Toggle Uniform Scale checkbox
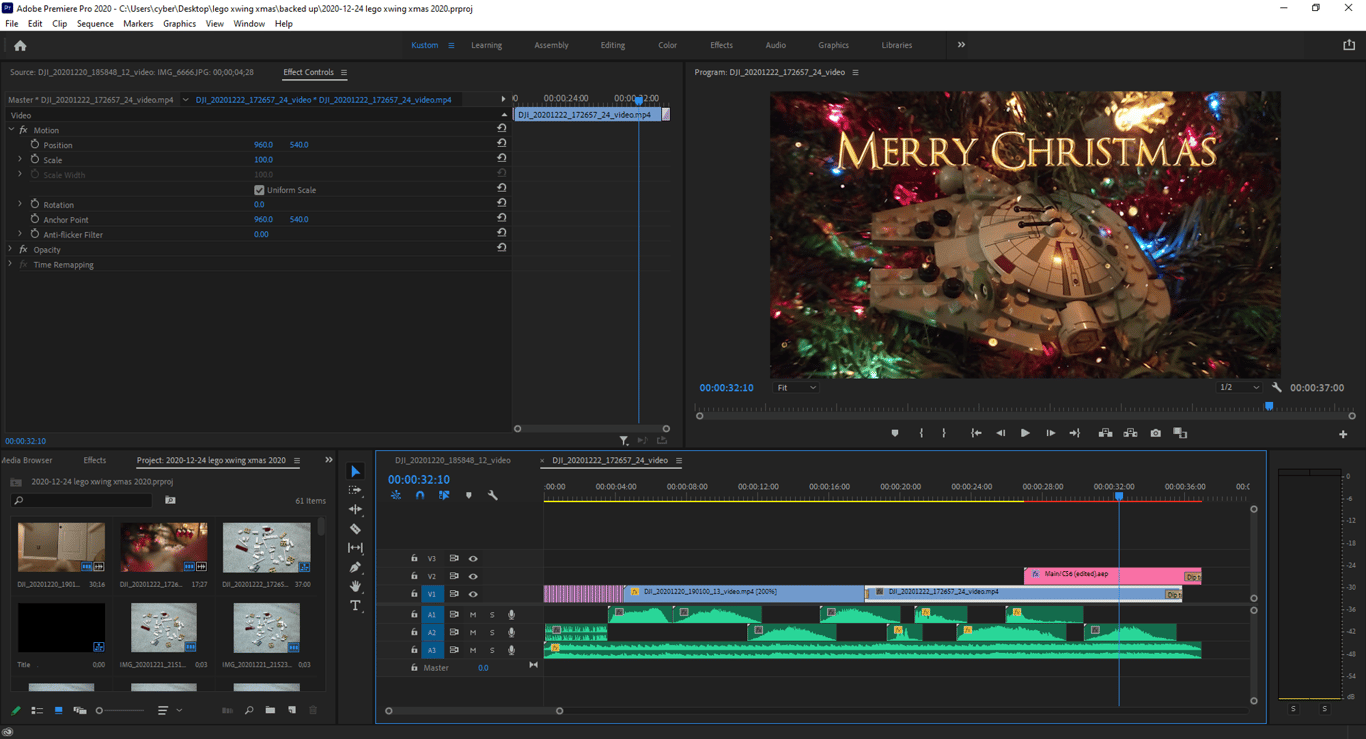The width and height of the screenshot is (1366, 739). [x=259, y=190]
